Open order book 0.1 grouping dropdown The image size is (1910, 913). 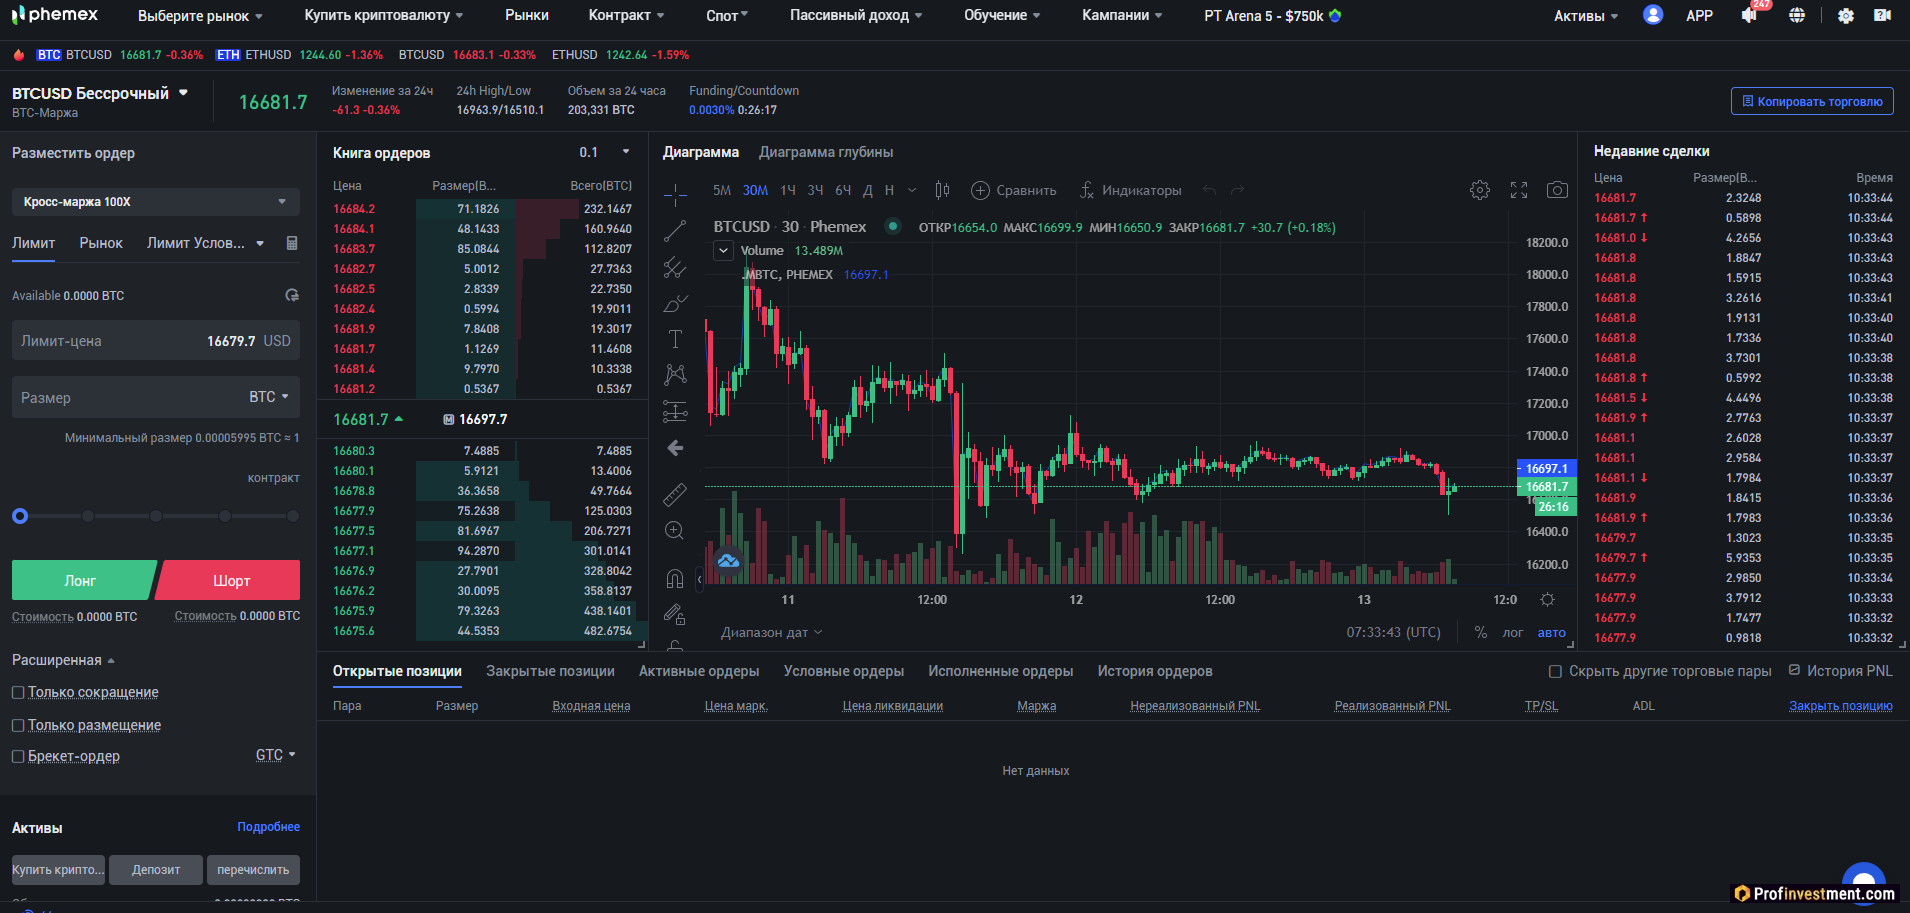tap(604, 152)
